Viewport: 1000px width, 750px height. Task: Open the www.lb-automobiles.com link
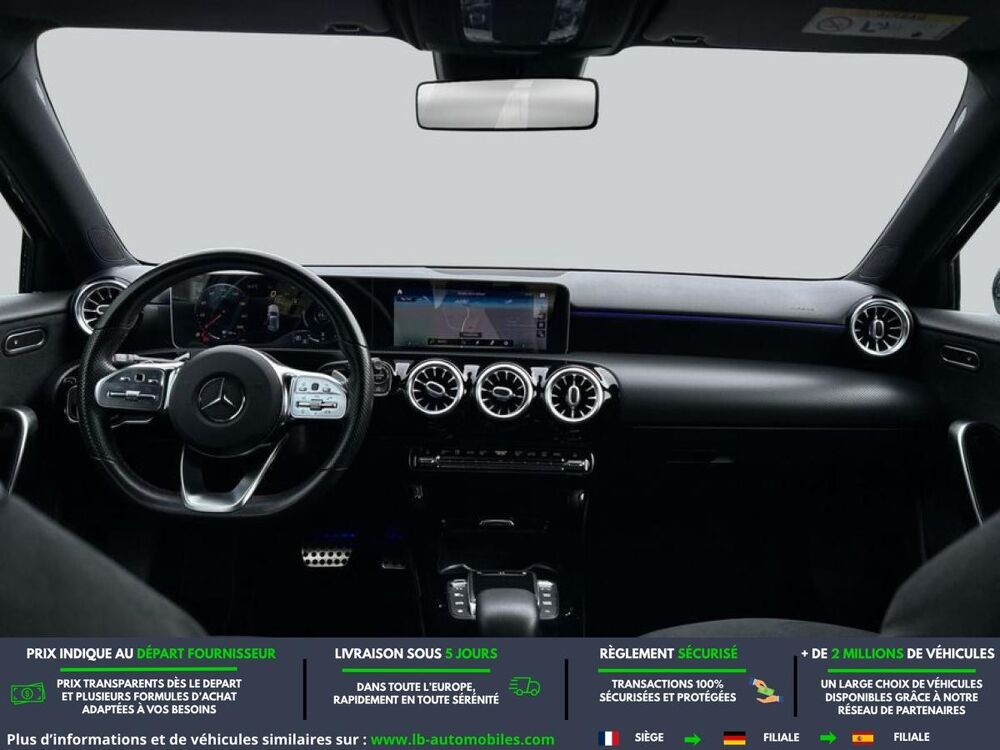click(462, 740)
